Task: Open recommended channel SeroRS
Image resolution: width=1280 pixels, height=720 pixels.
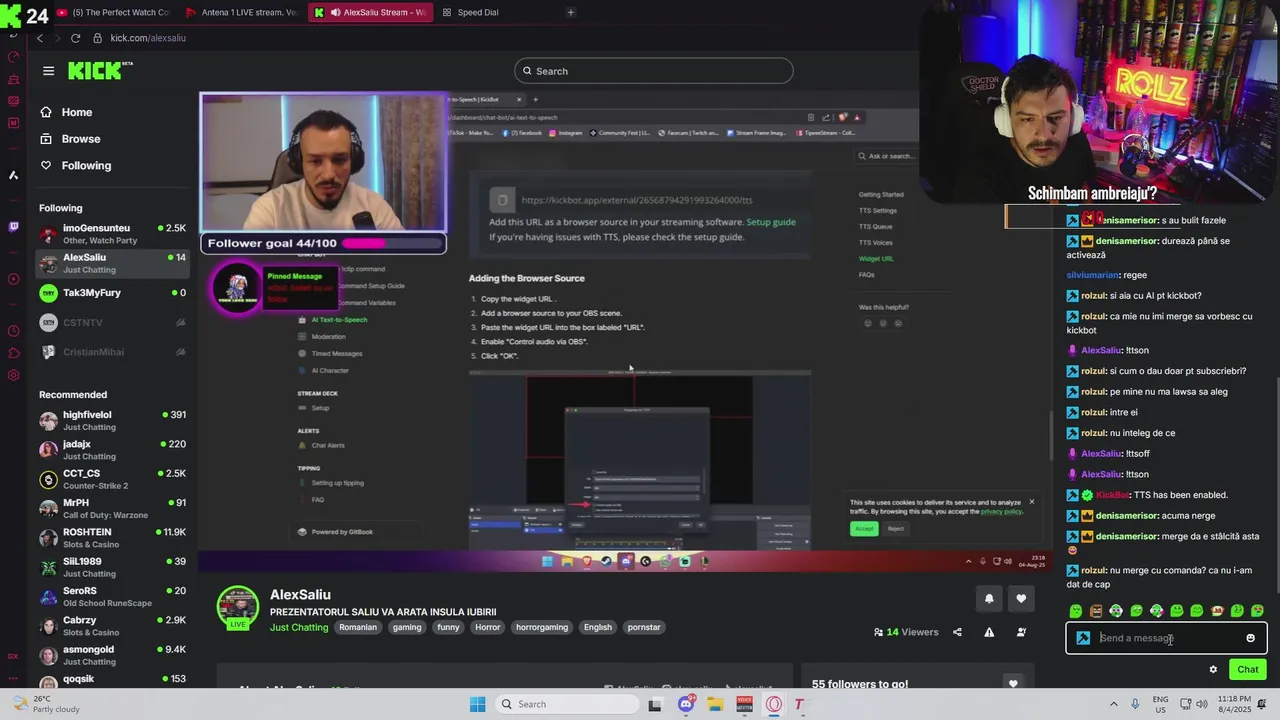Action: point(112,597)
